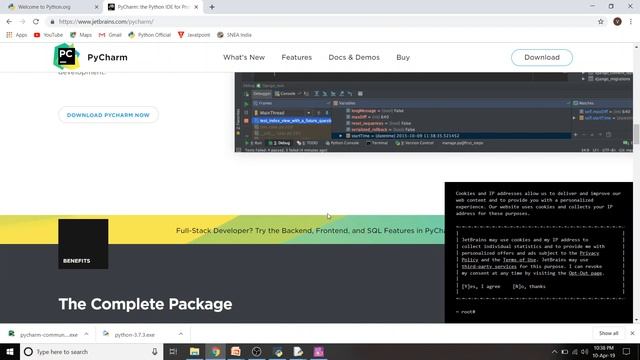Close the downloads bar

click(x=632, y=333)
